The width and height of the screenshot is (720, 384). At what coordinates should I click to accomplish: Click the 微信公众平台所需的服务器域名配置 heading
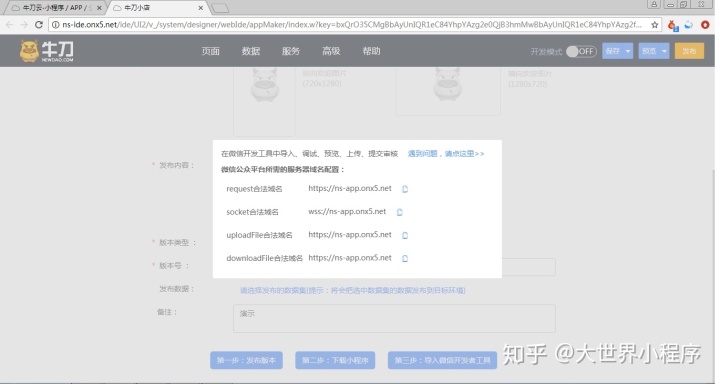coord(283,169)
